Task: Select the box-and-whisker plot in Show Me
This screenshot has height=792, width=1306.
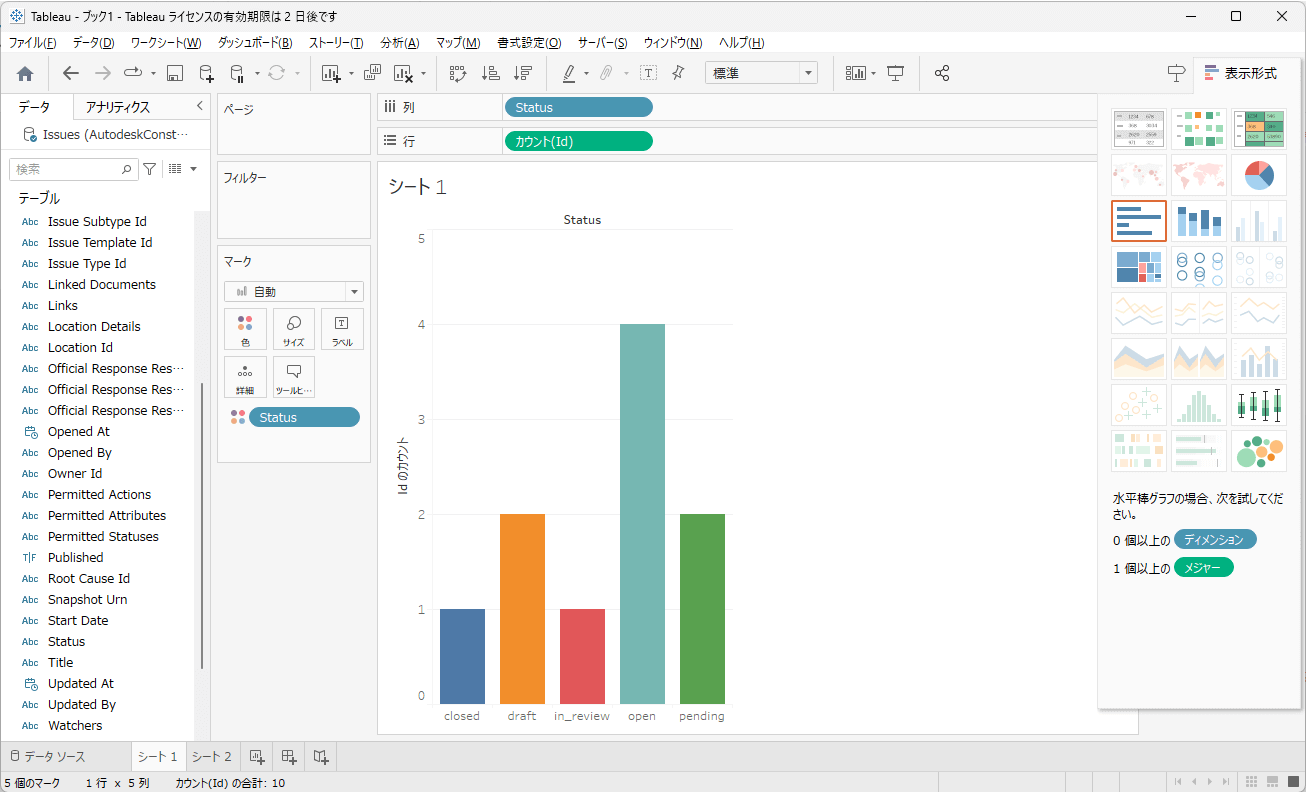Action: (1259, 405)
